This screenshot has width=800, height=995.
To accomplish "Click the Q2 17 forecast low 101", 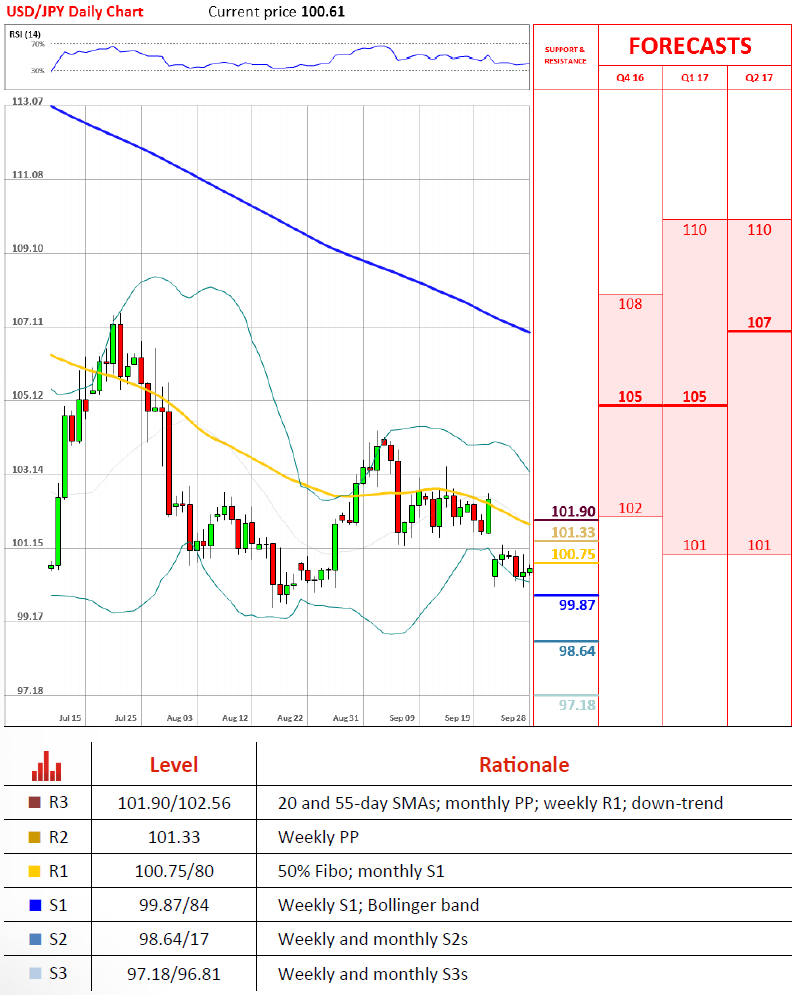I will point(759,545).
